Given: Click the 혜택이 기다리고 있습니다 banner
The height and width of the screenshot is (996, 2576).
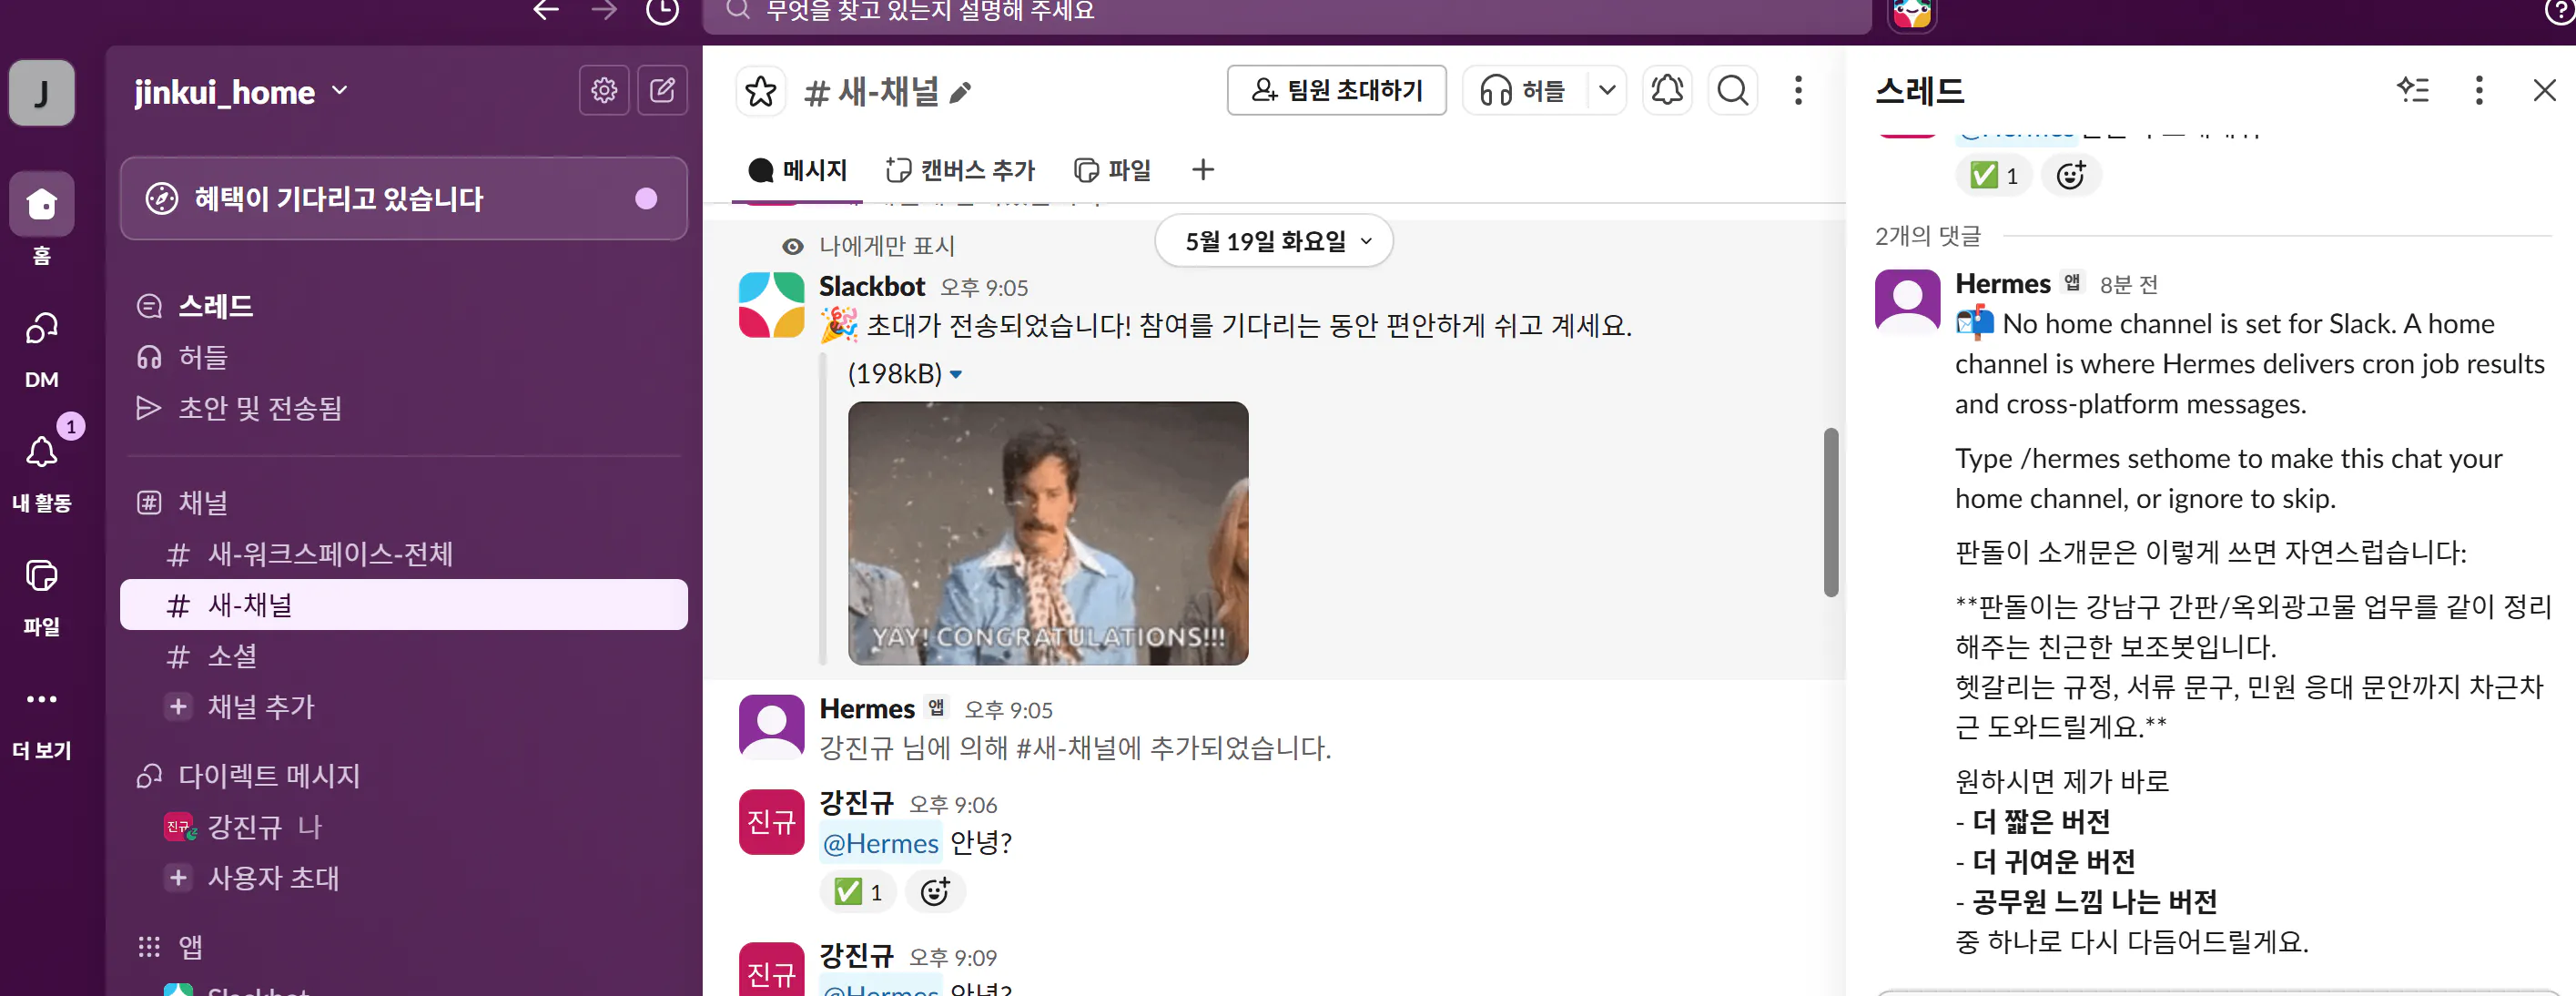Looking at the screenshot, I should pyautogui.click(x=403, y=198).
